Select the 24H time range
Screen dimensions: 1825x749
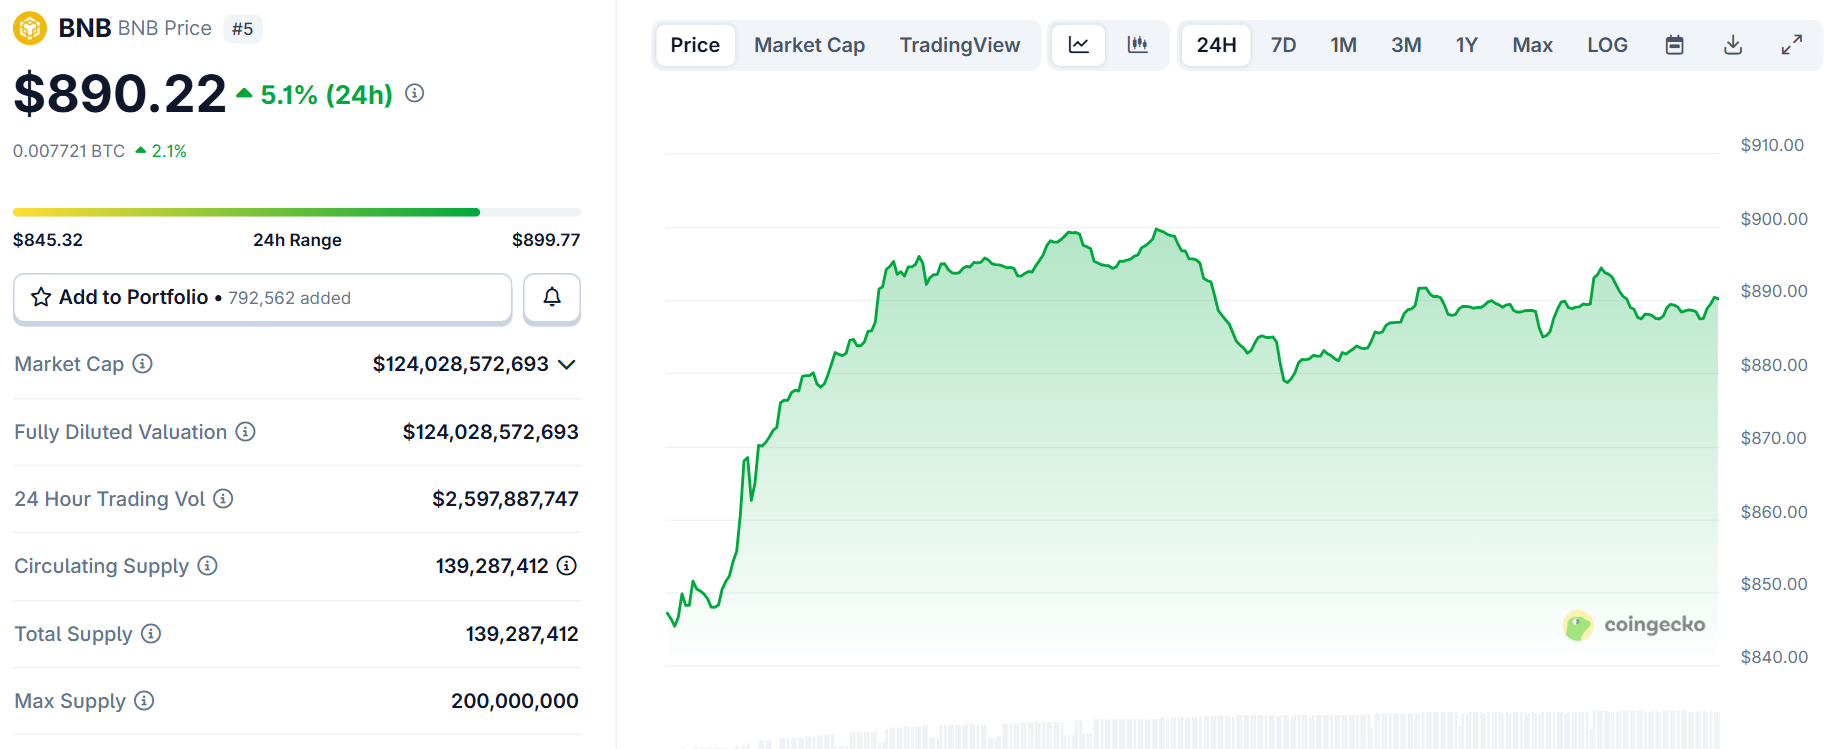[1216, 45]
